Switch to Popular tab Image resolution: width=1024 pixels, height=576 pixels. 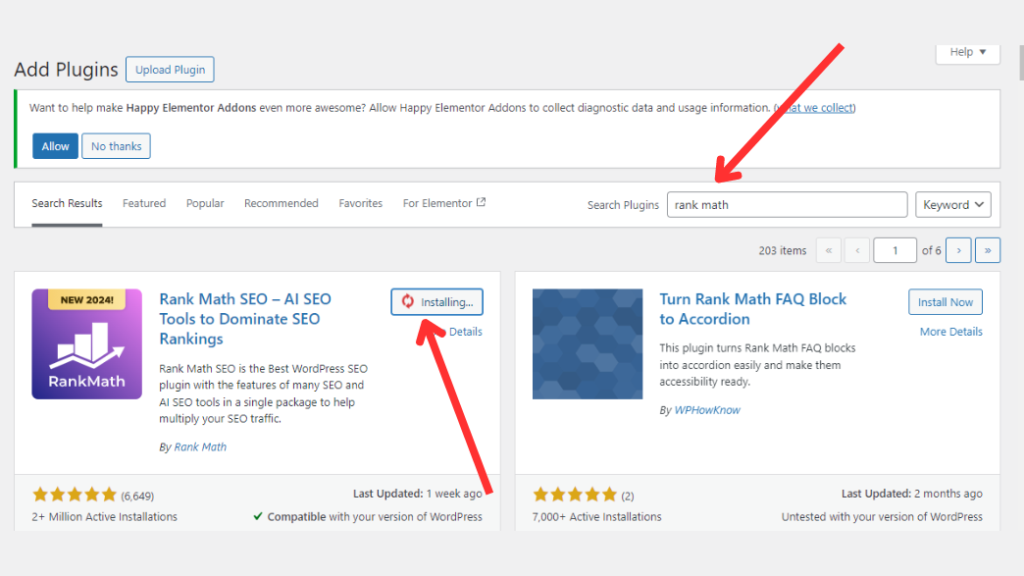[x=205, y=203]
